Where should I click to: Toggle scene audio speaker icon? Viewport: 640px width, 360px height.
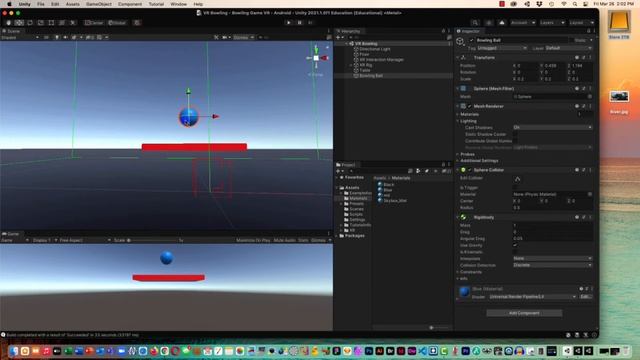[65, 38]
